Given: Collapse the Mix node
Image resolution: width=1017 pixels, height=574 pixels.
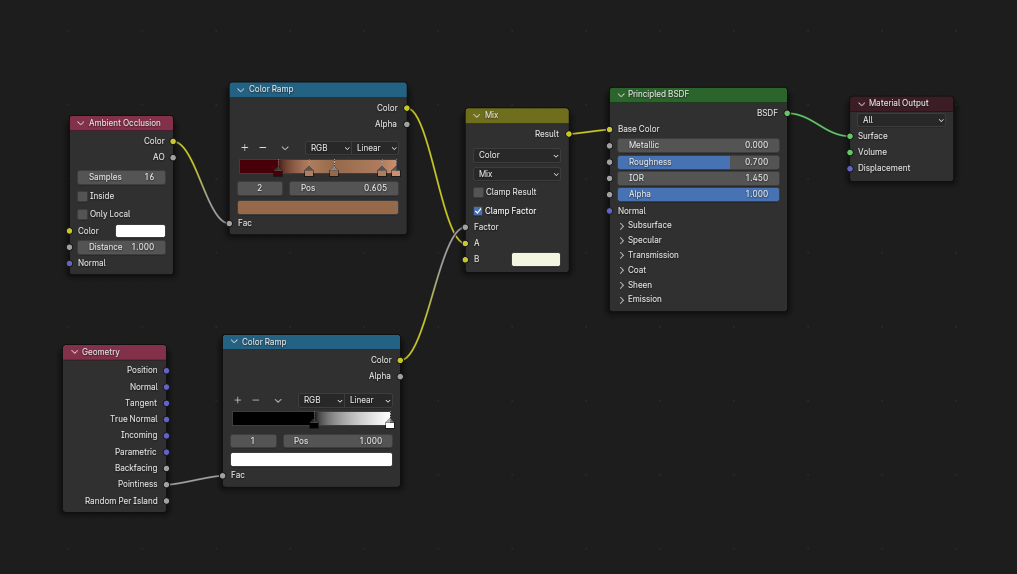Looking at the screenshot, I should [x=476, y=115].
